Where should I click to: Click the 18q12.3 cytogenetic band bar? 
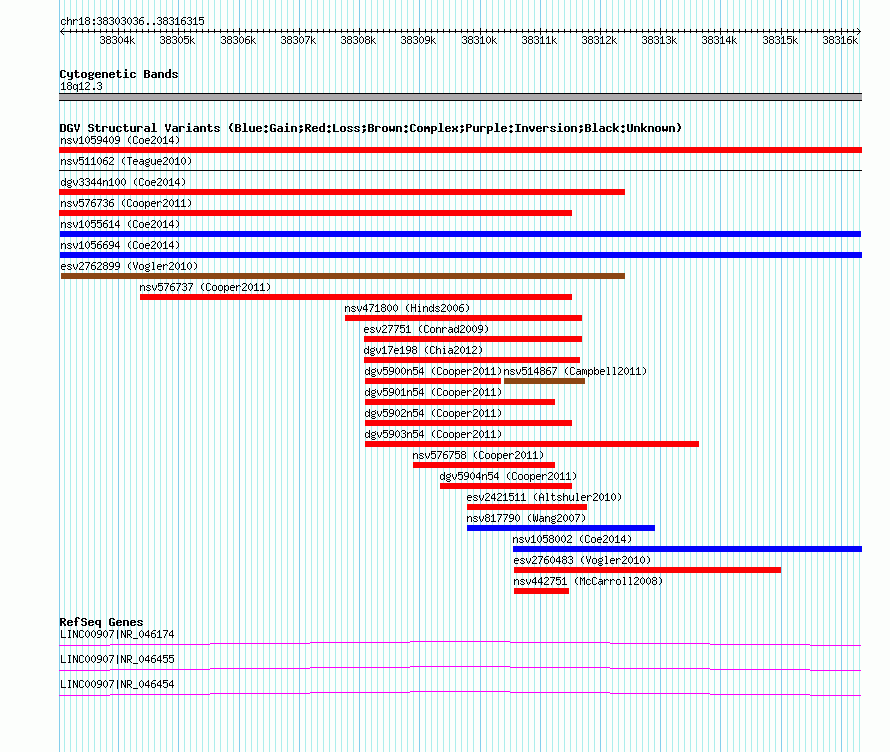pyautogui.click(x=460, y=97)
